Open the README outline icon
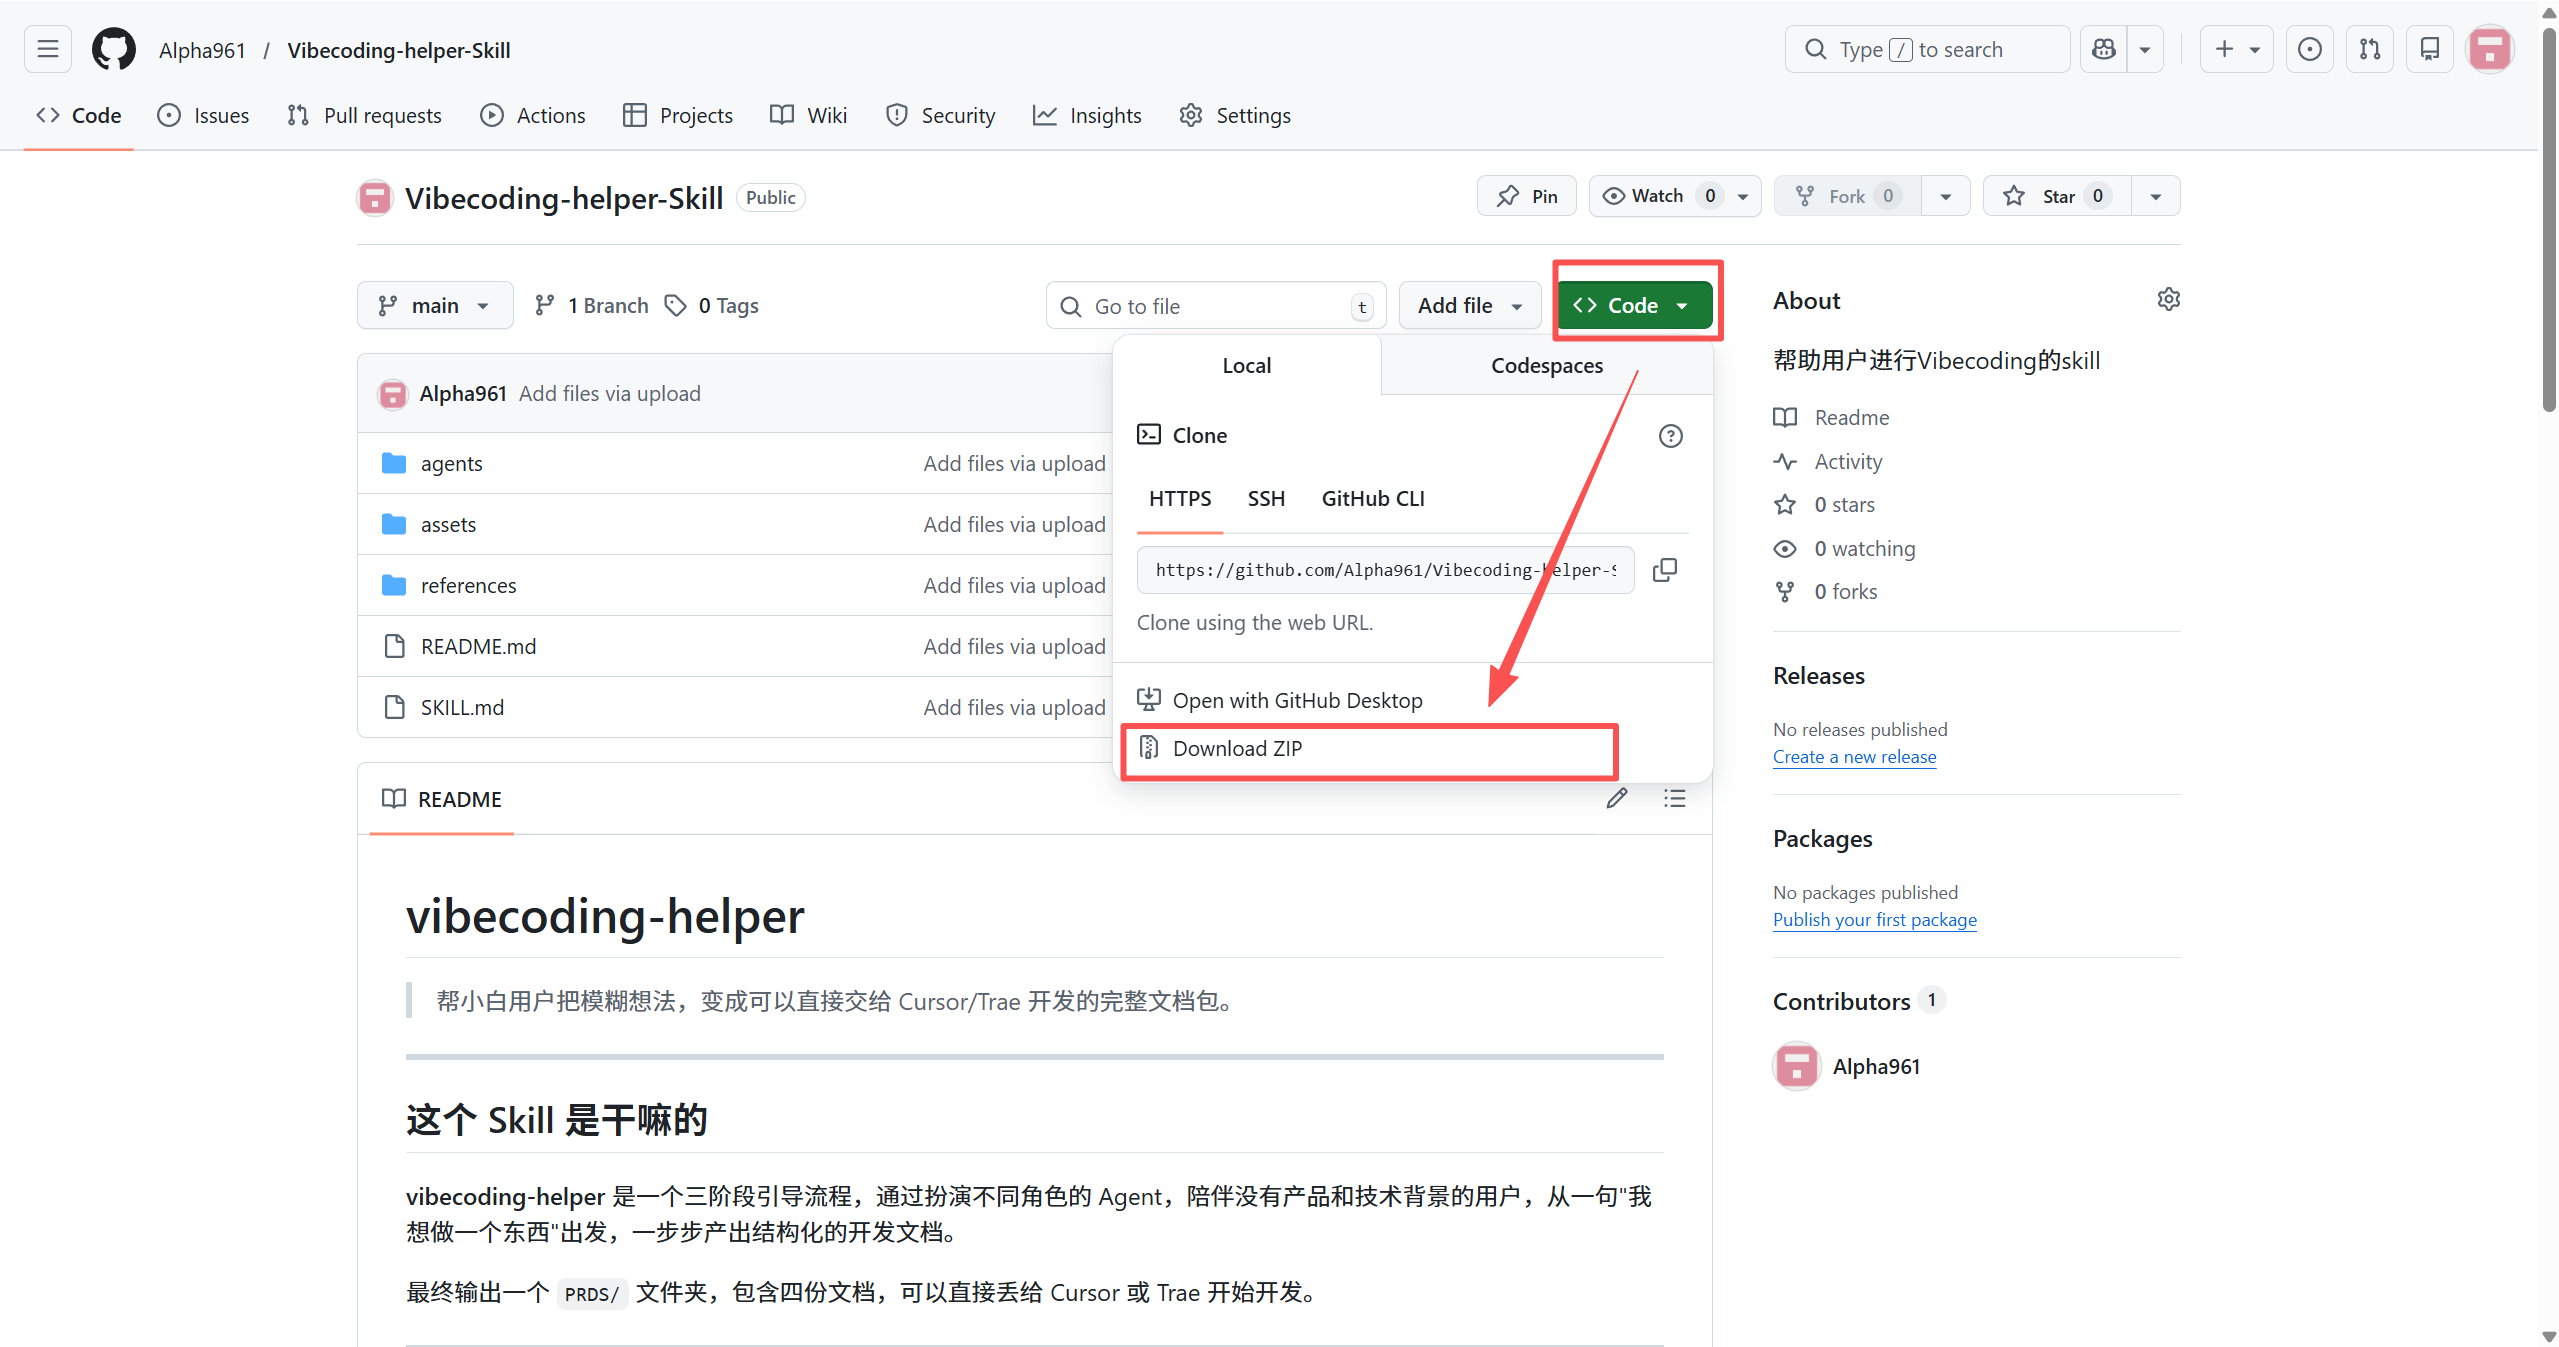The height and width of the screenshot is (1347, 2559). coord(1674,798)
